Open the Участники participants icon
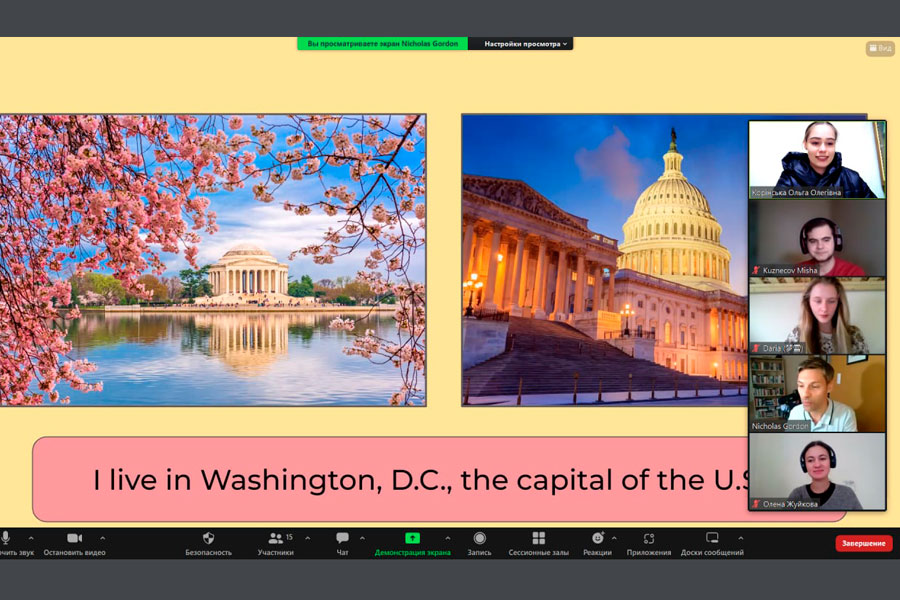Screen dimensions: 900x600 click(276, 538)
